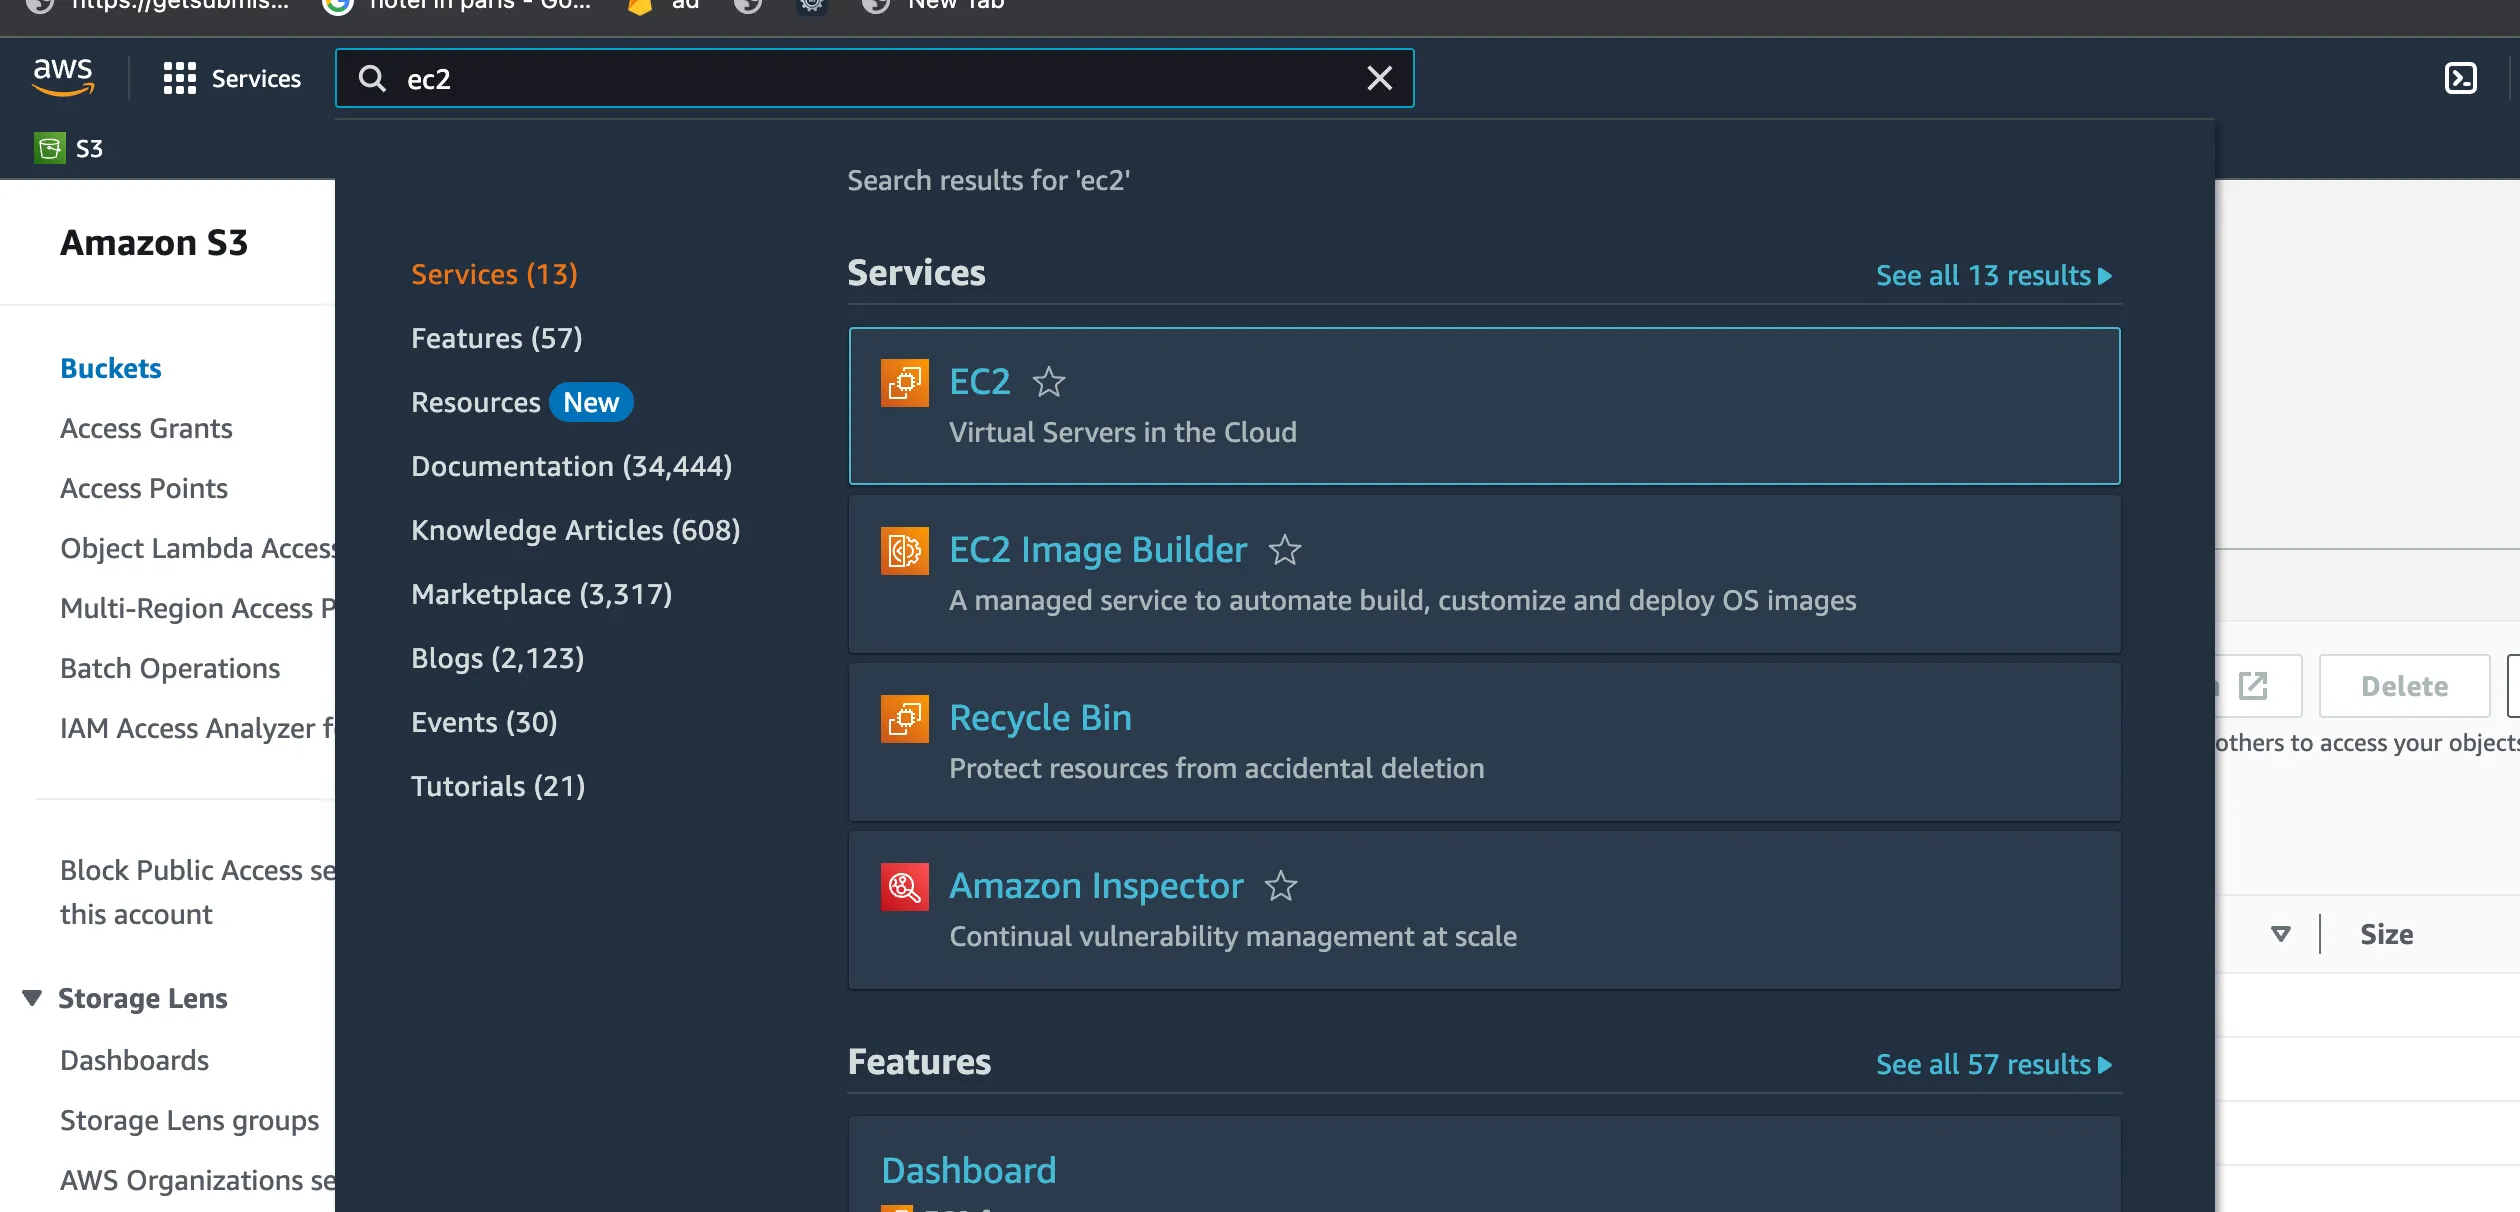Click the Amazon Inspector service icon
This screenshot has height=1212, width=2520.
pos(904,886)
